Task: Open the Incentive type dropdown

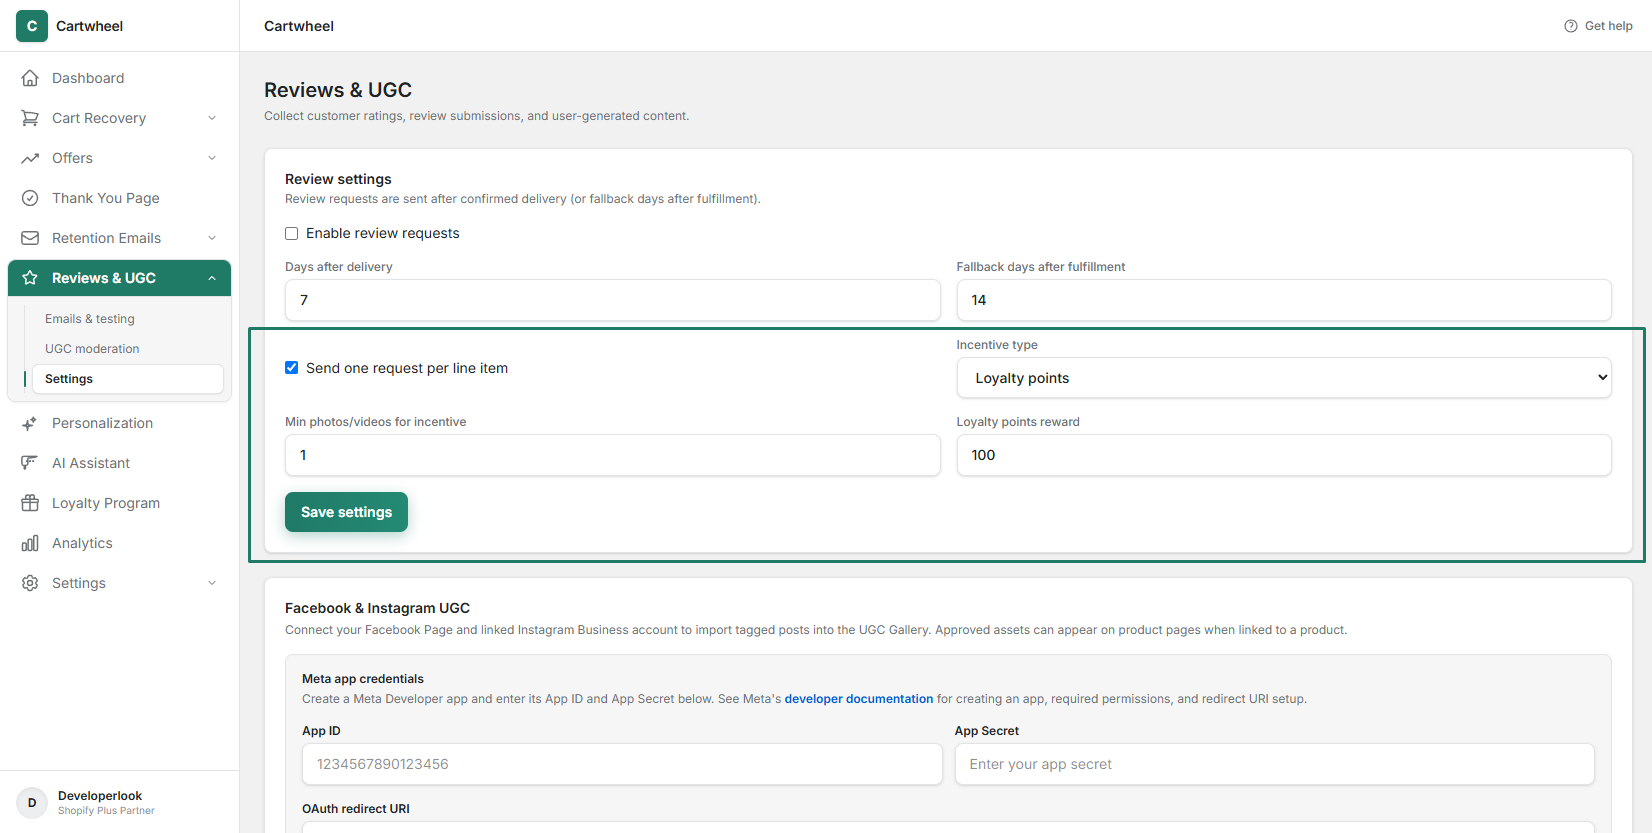Action: point(1284,378)
